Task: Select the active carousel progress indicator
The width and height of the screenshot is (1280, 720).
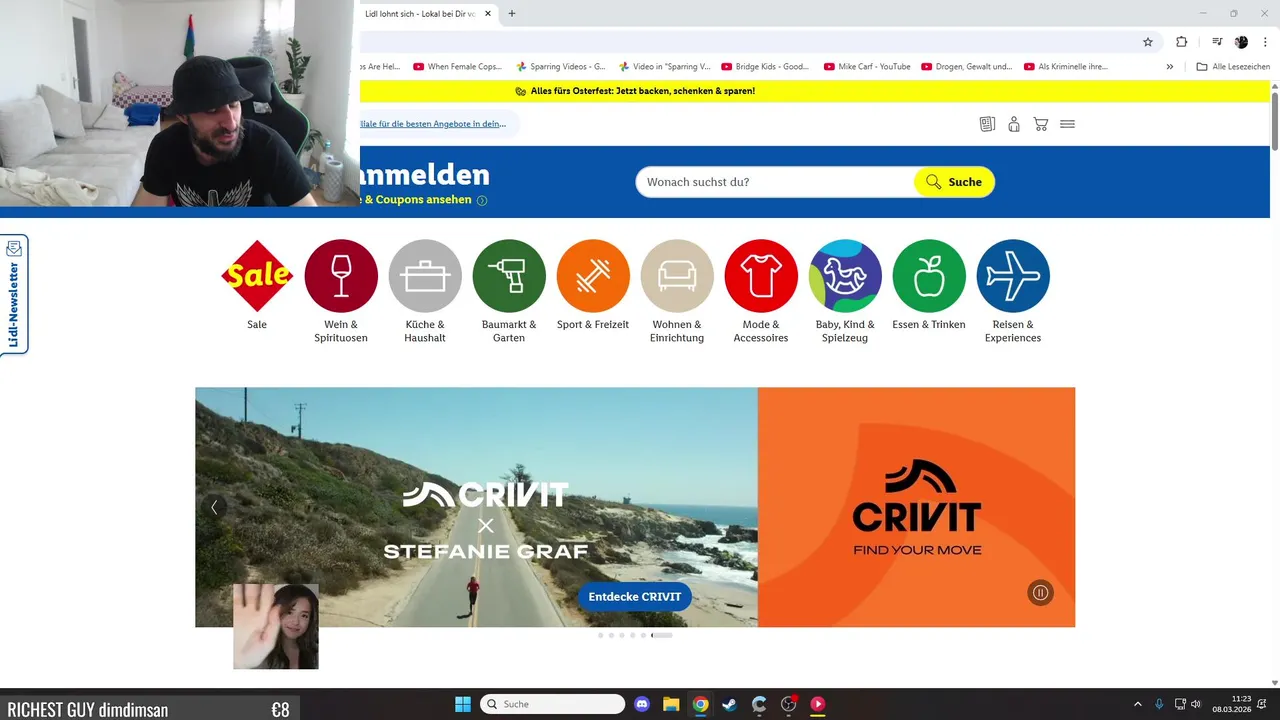Action: (x=662, y=635)
